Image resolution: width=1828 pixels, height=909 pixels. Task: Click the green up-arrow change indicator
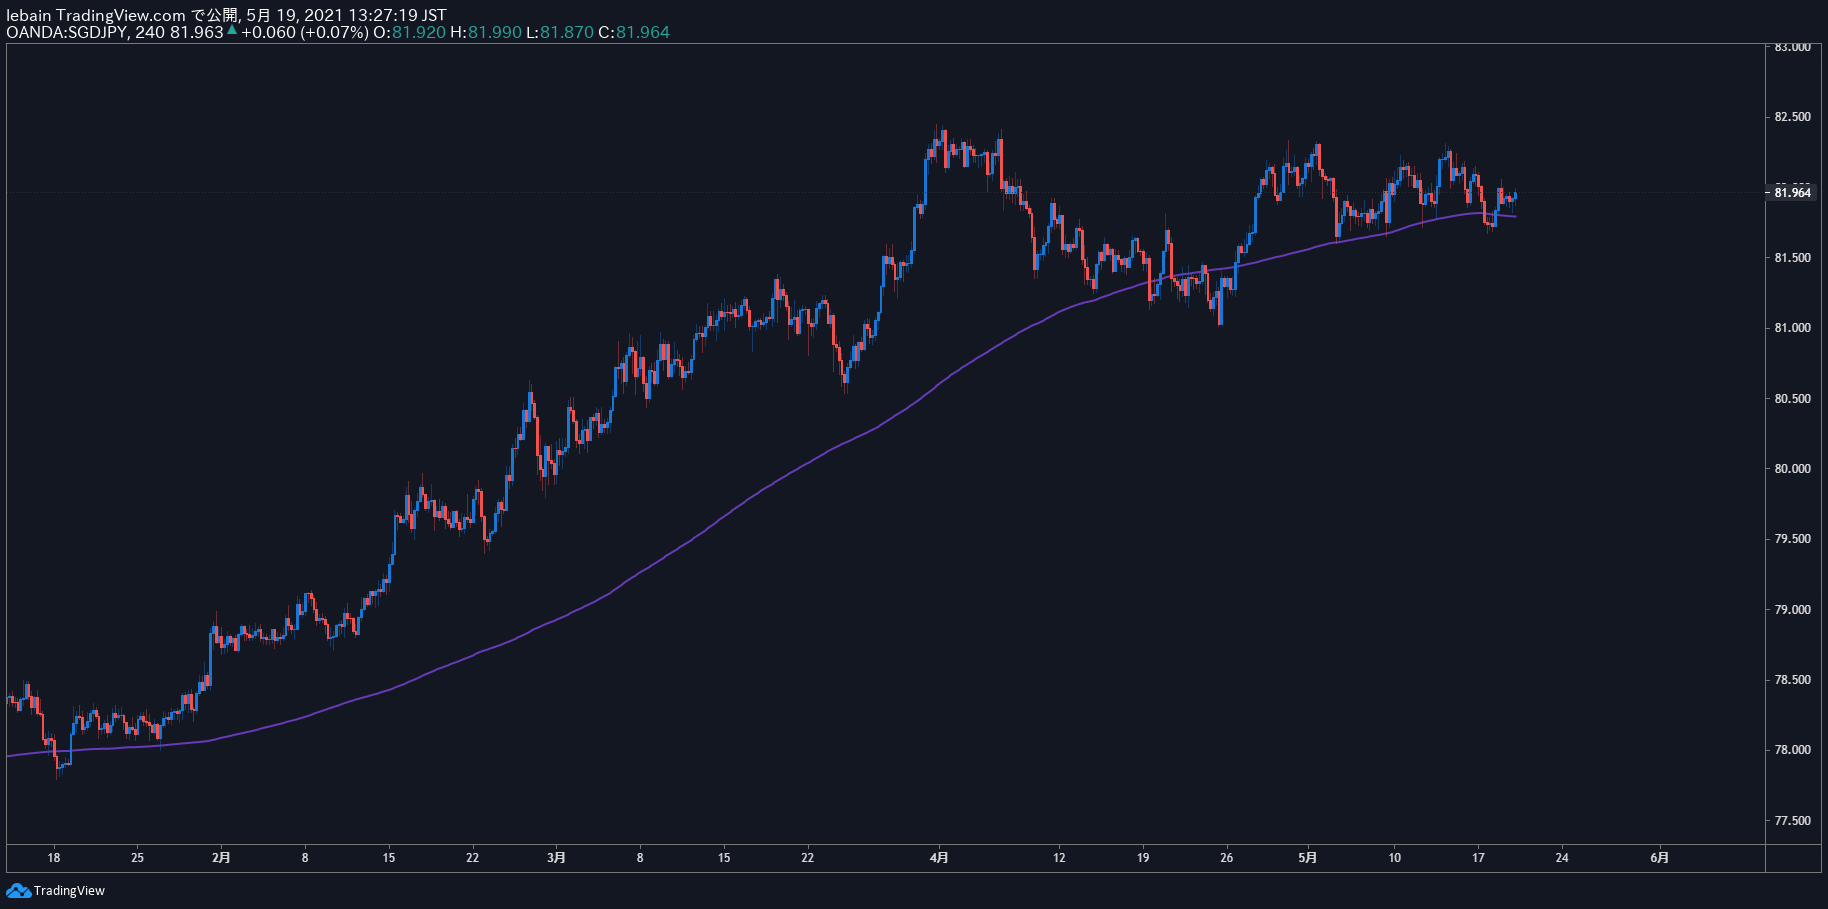click(x=232, y=31)
